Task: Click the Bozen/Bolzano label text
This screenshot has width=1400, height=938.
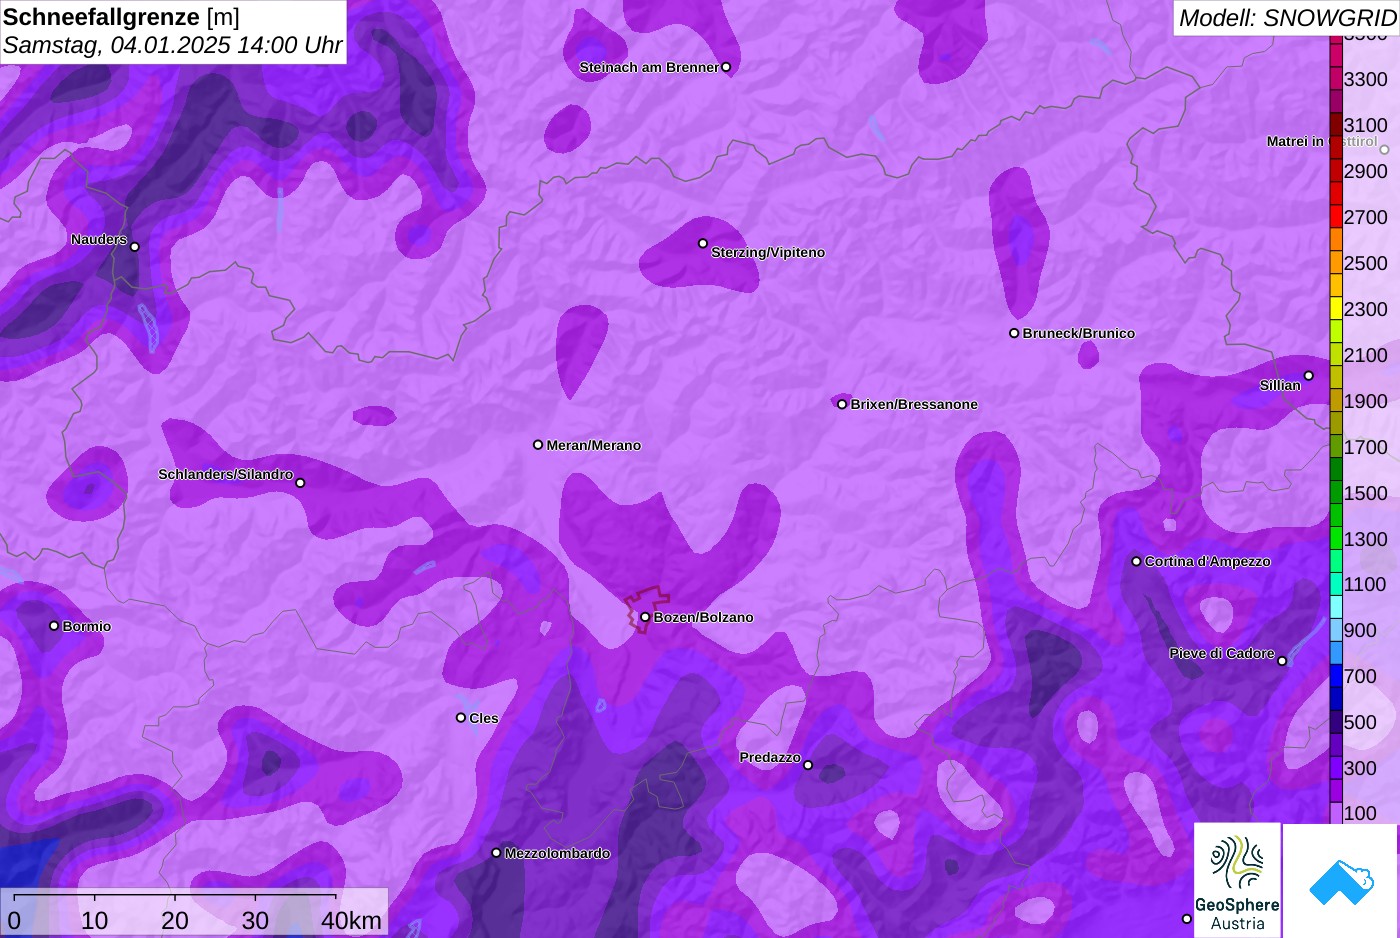Action: click(x=703, y=617)
